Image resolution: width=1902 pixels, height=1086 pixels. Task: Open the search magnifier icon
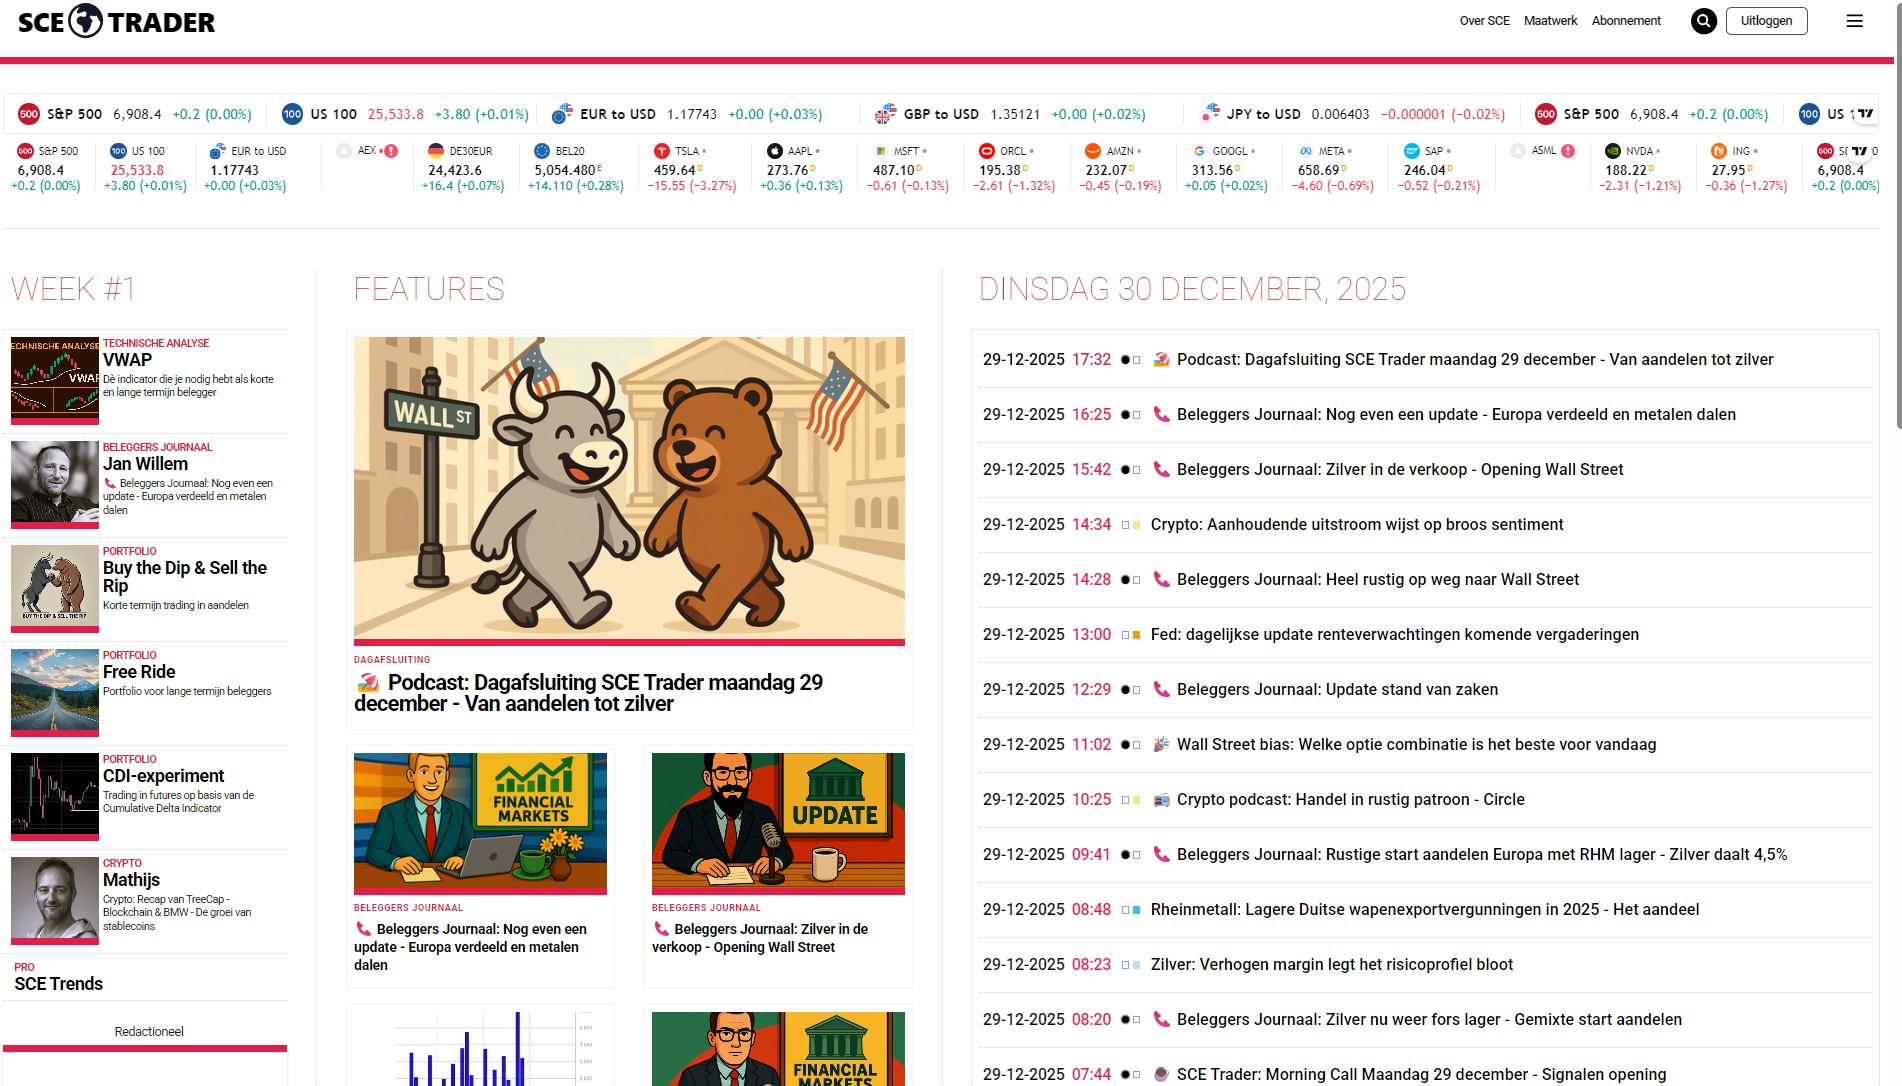click(1704, 21)
